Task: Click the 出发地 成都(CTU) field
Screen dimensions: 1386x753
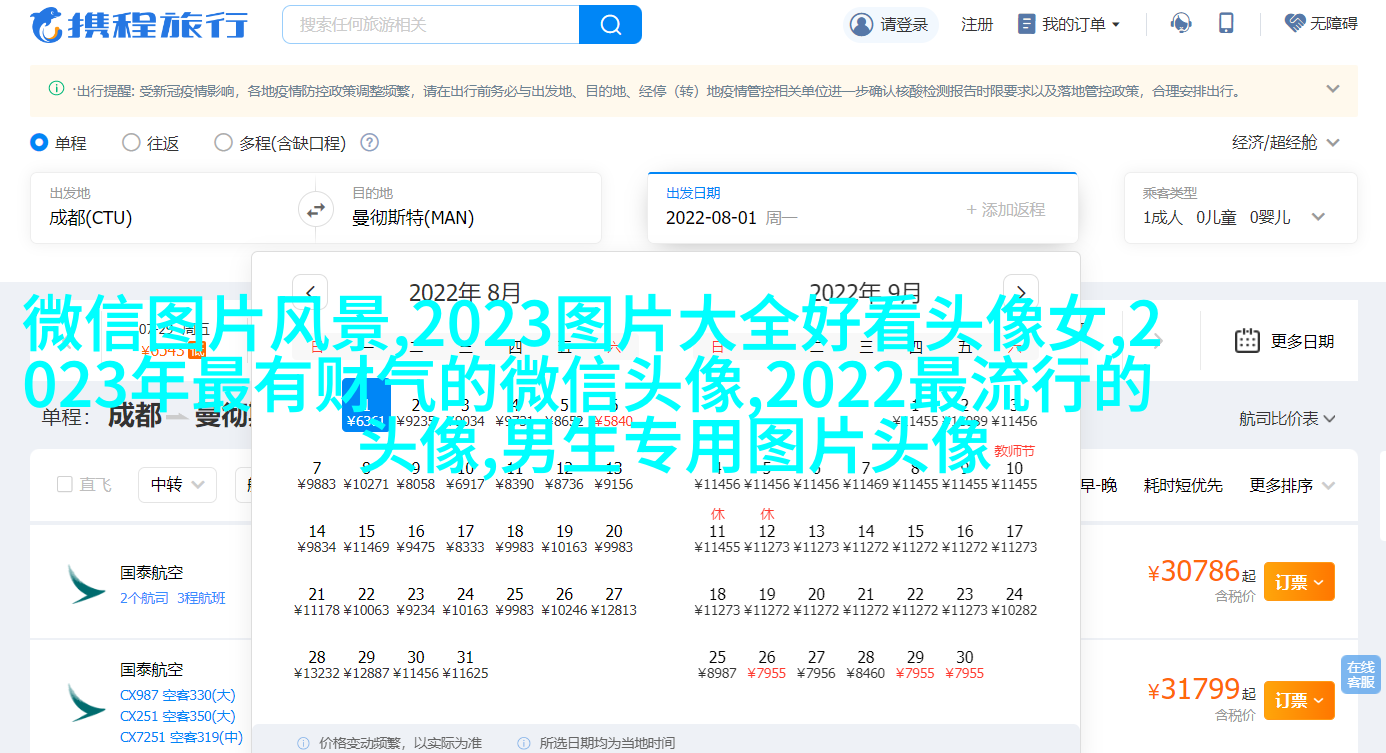Action: pyautogui.click(x=167, y=208)
